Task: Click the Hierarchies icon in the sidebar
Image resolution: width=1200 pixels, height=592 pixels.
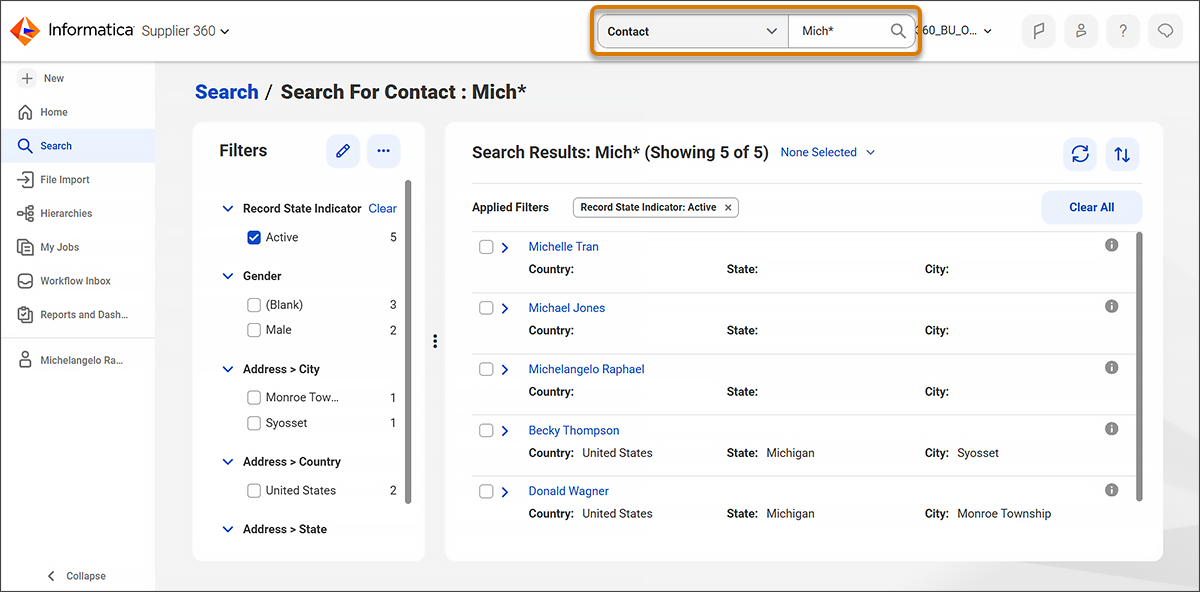Action: click(26, 214)
